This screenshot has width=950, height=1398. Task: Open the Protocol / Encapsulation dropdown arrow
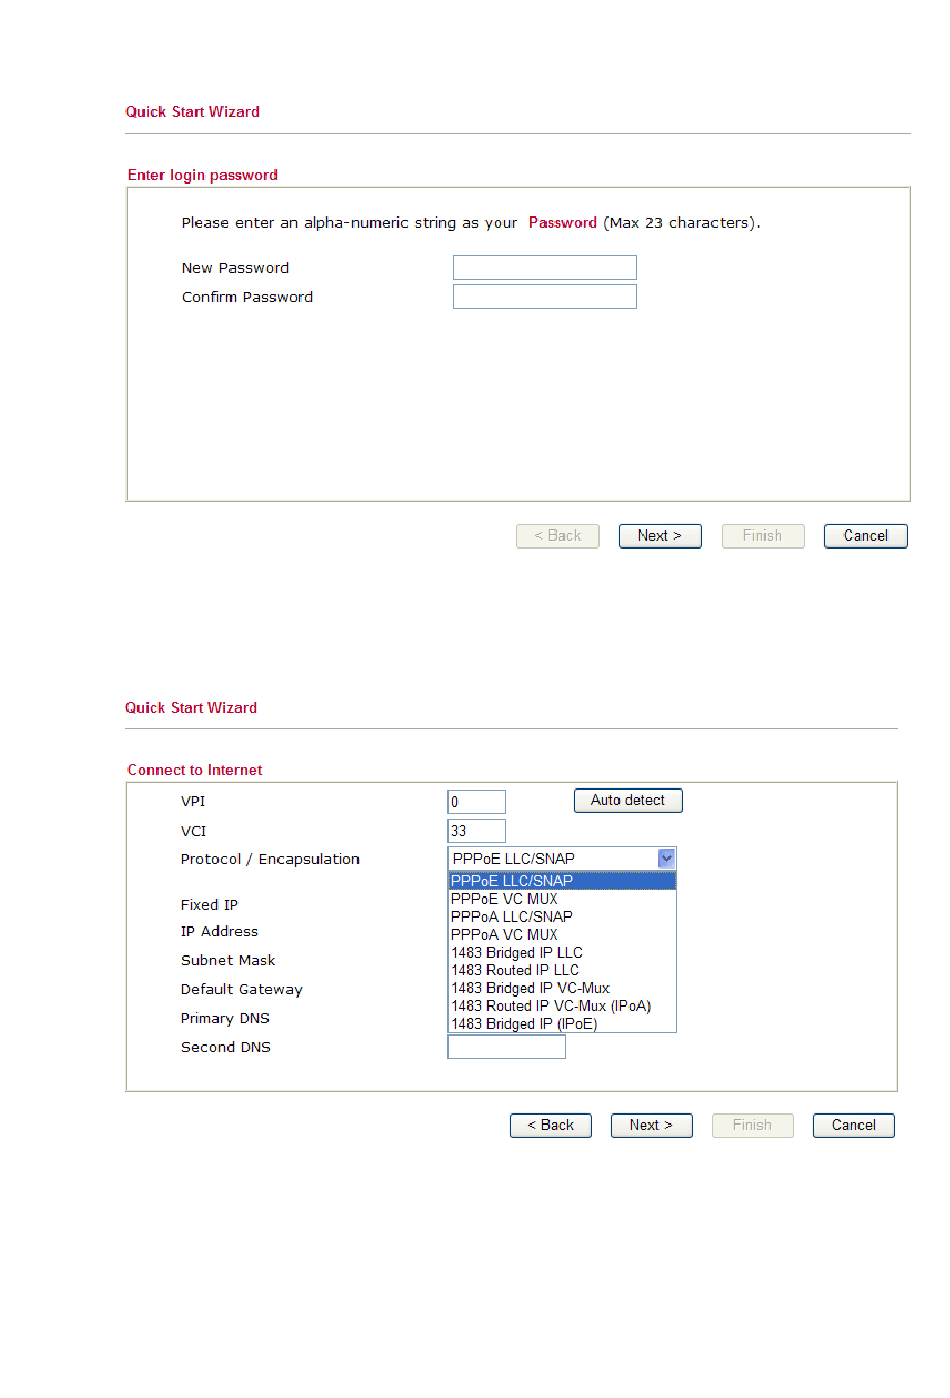click(x=666, y=858)
